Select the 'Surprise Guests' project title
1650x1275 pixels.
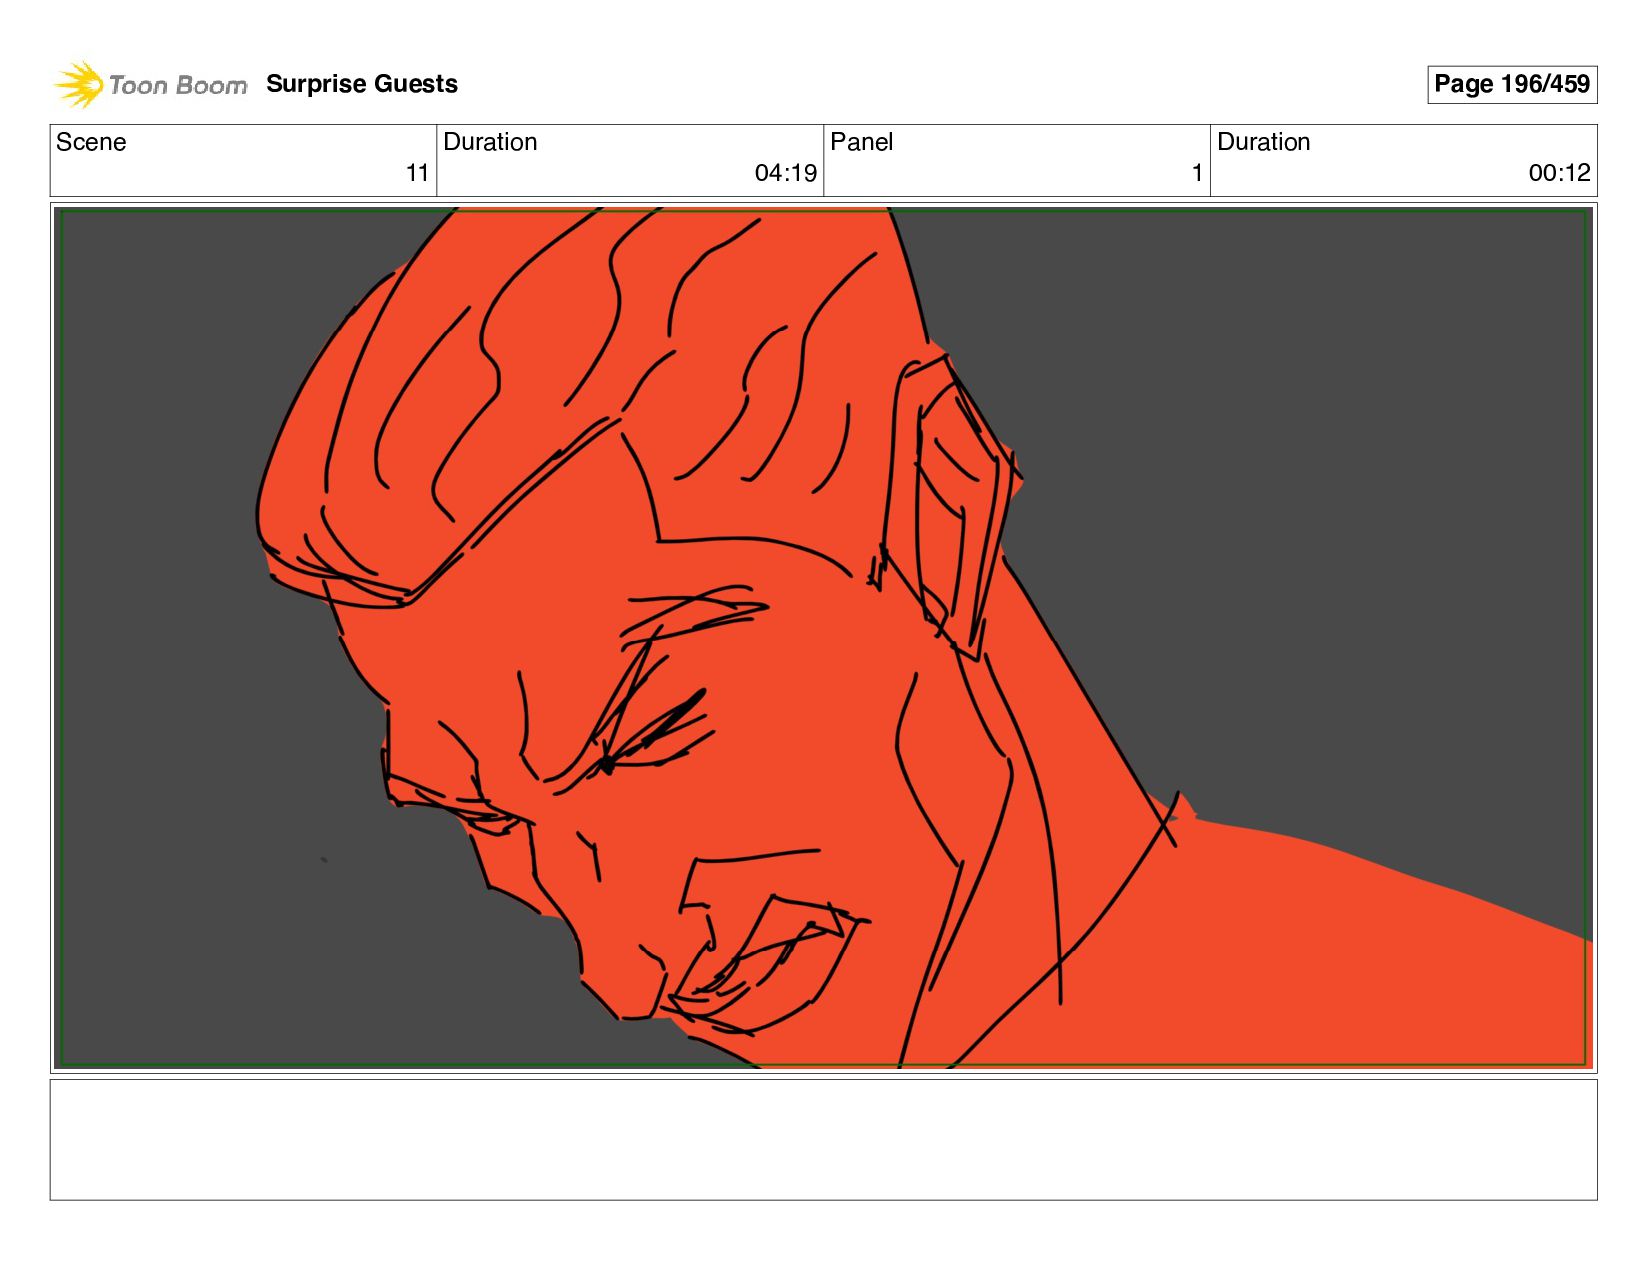click(x=361, y=84)
